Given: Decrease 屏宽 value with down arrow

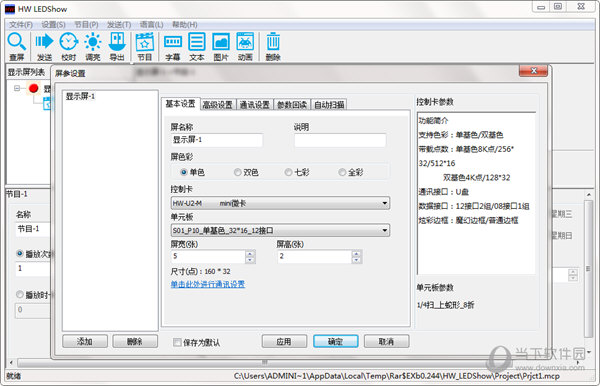Looking at the screenshot, I should coord(250,260).
